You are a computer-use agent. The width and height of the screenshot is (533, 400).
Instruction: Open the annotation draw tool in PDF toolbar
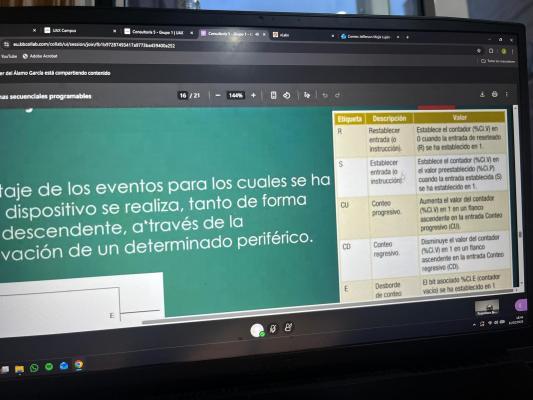point(307,95)
